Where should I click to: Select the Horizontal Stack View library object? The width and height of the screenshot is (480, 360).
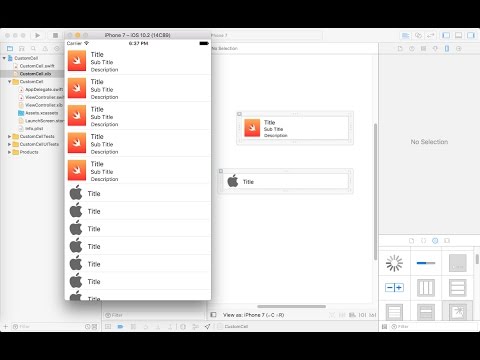[x=426, y=288]
